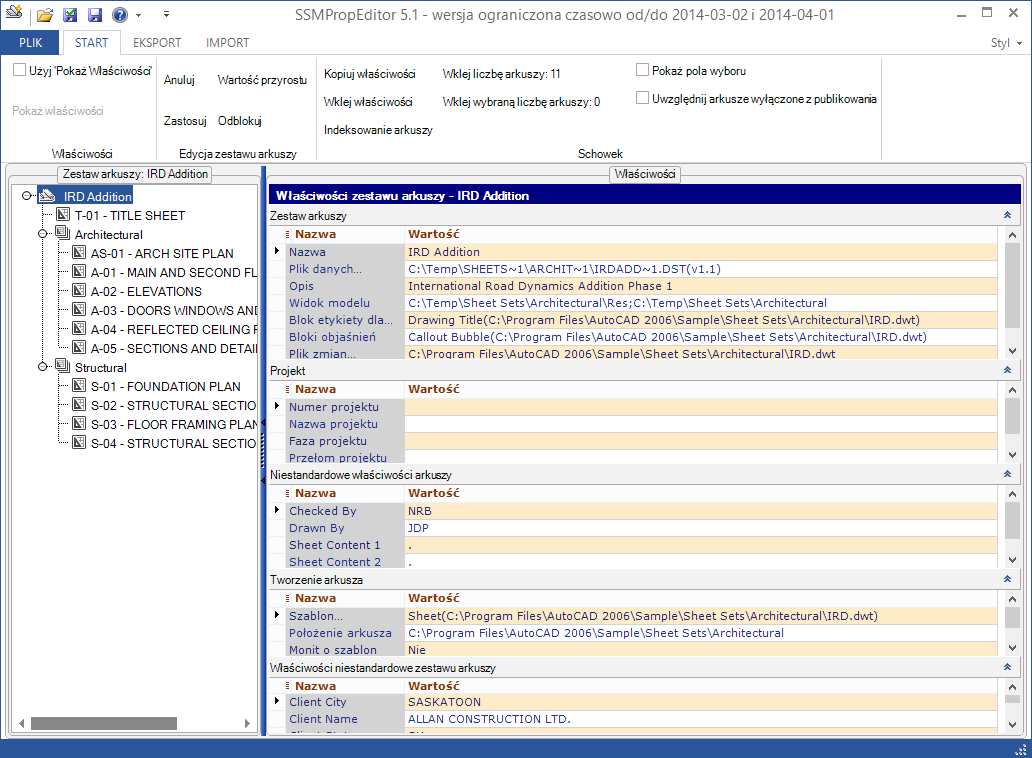Click the Zastosuj button

(x=185, y=121)
